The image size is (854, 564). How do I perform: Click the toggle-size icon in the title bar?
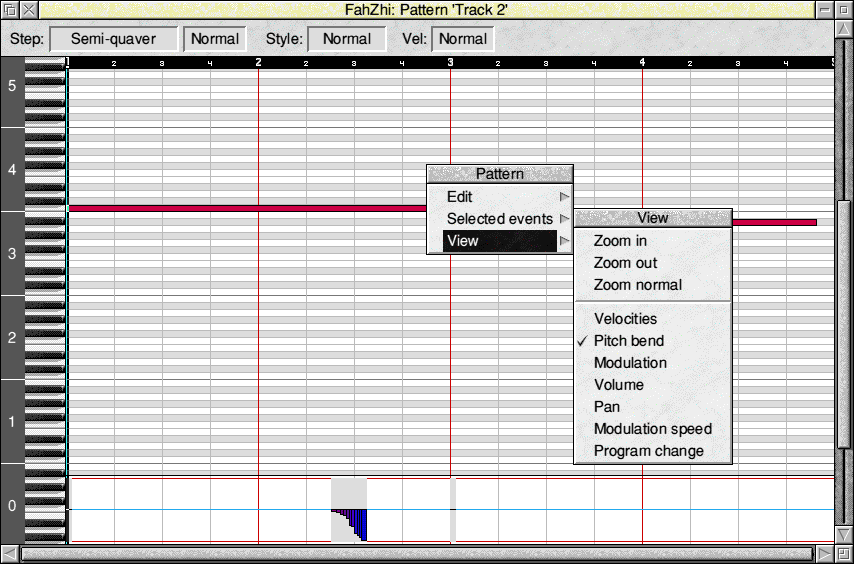pyautogui.click(x=844, y=9)
